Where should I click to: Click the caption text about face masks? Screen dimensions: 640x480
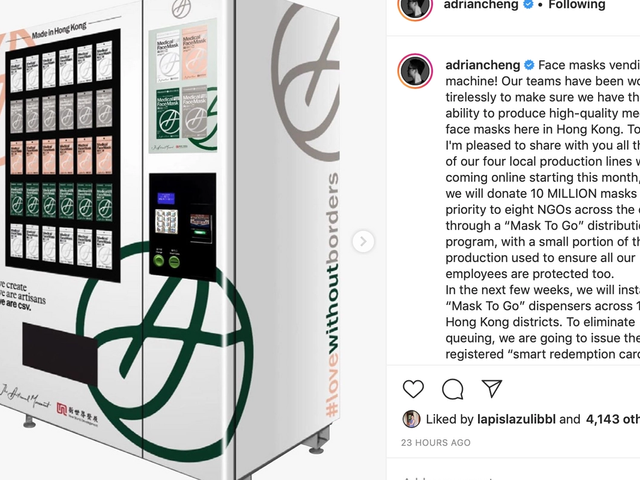tap(543, 209)
